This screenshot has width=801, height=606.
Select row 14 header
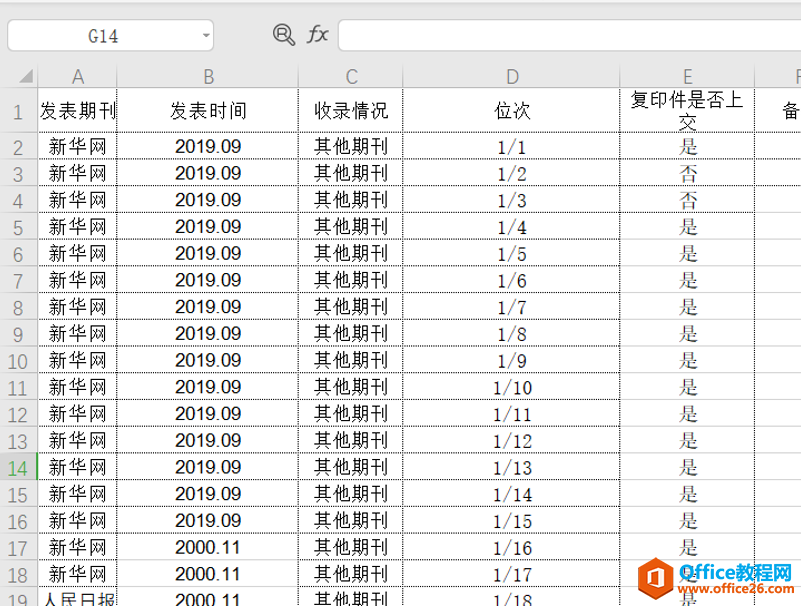tap(18, 468)
